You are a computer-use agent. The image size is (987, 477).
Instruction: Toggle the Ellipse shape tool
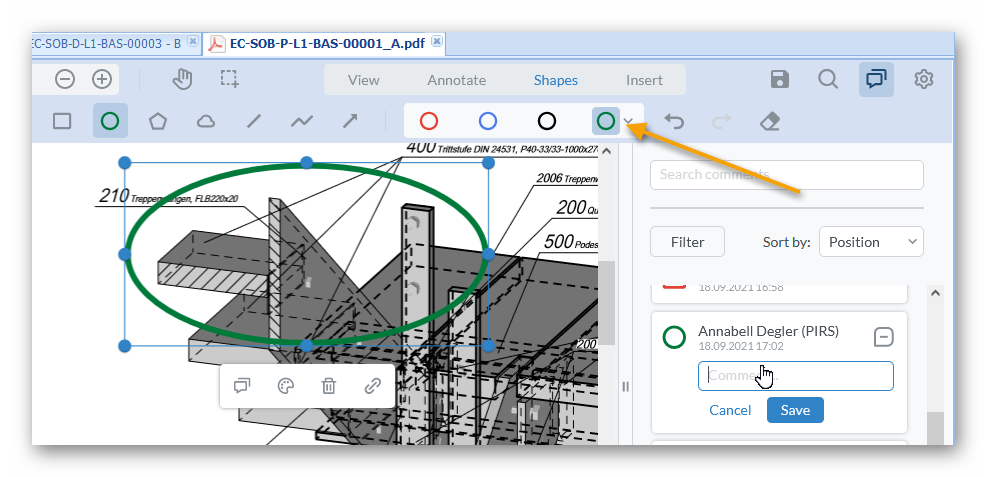point(110,121)
